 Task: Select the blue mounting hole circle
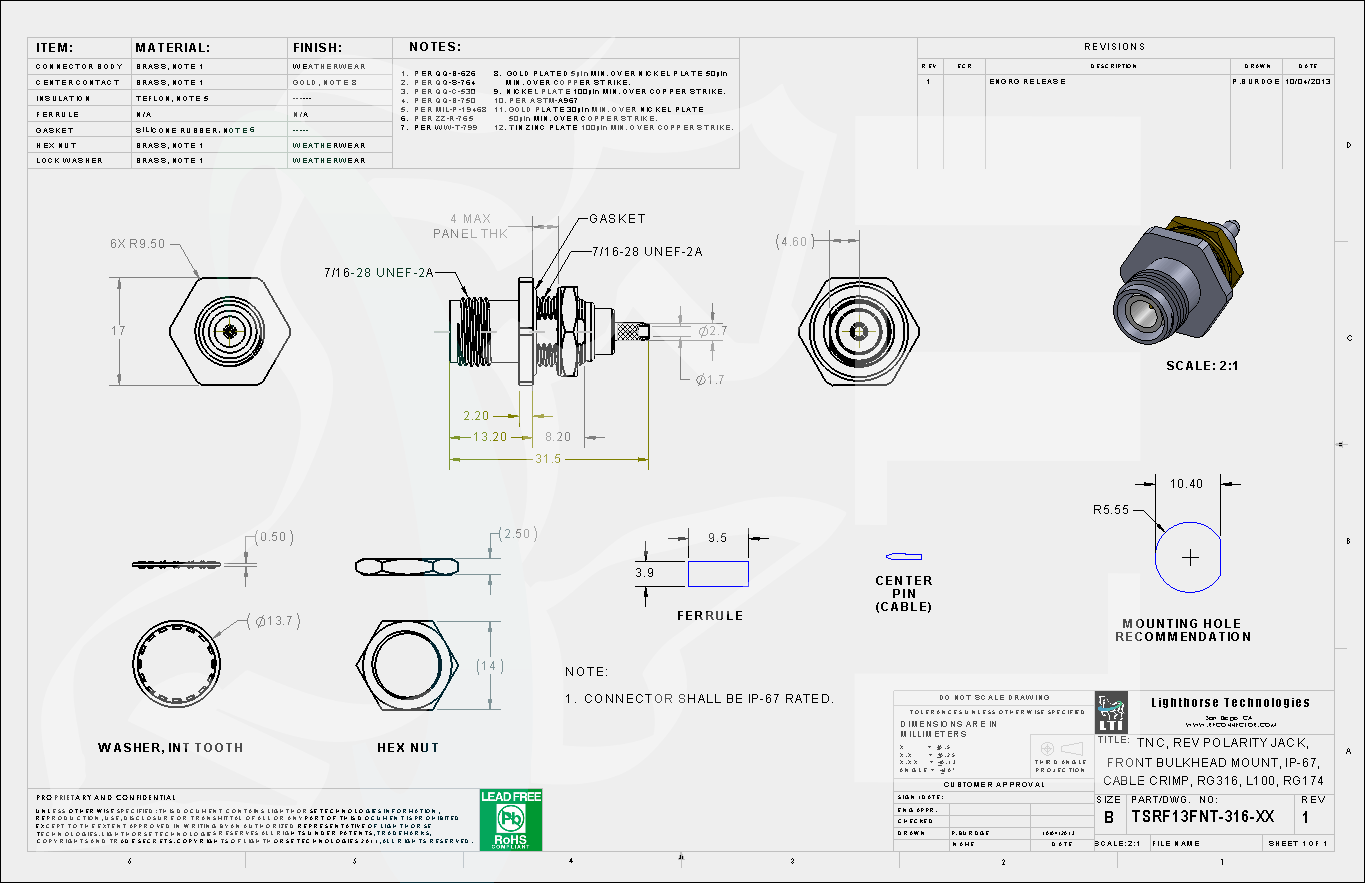(x=1189, y=557)
